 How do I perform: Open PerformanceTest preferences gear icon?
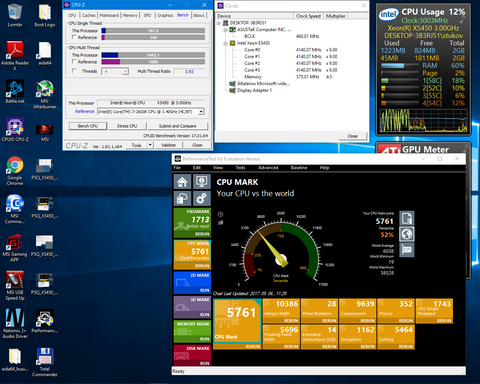point(202,199)
